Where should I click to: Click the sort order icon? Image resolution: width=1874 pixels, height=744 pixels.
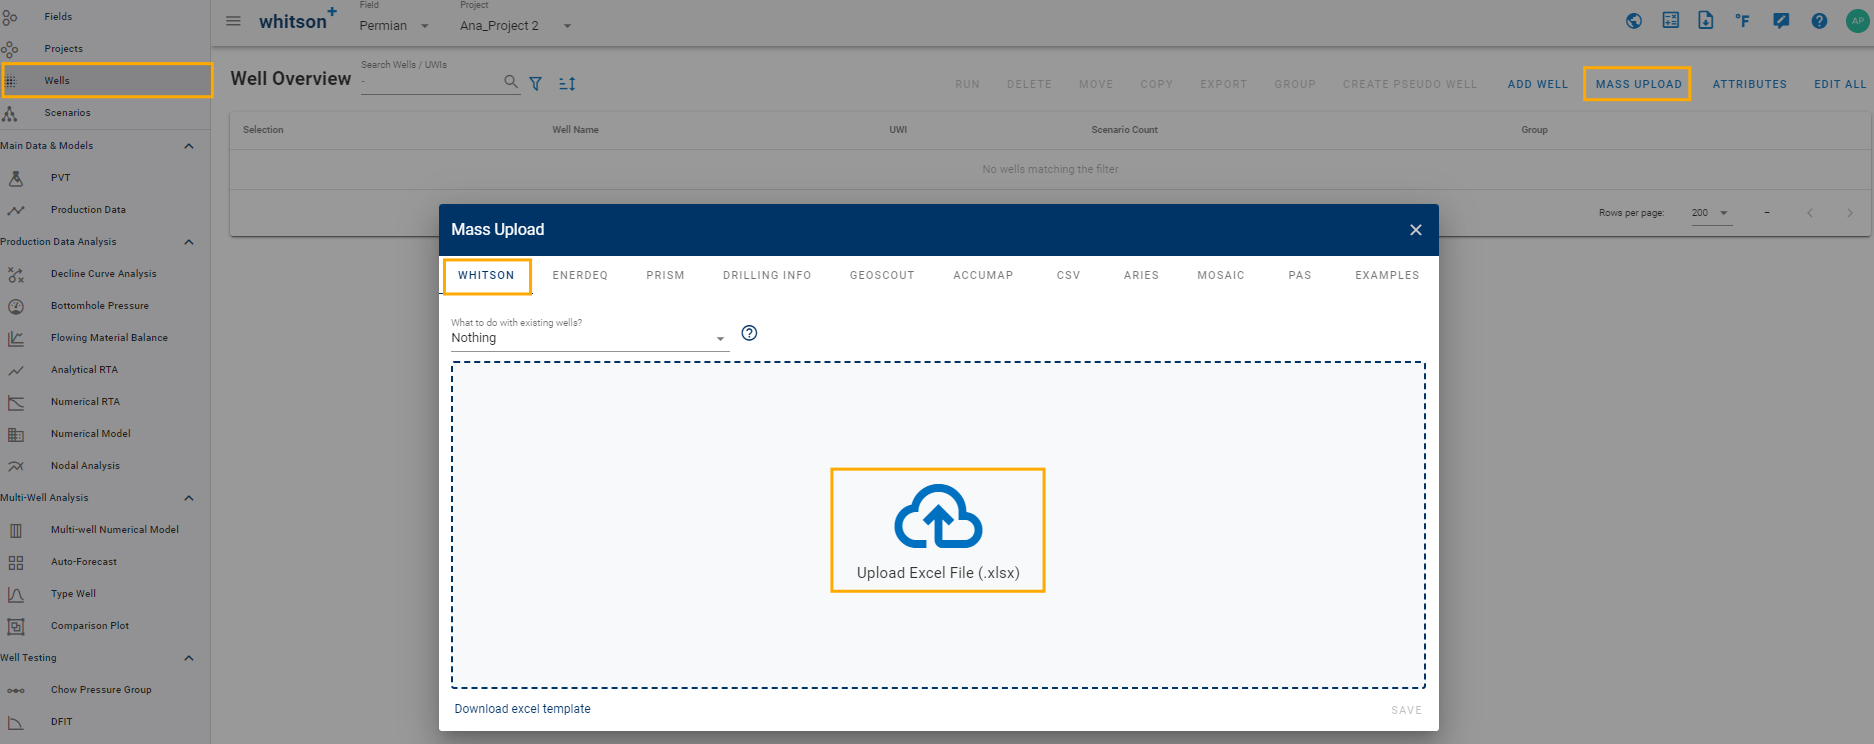coord(567,84)
